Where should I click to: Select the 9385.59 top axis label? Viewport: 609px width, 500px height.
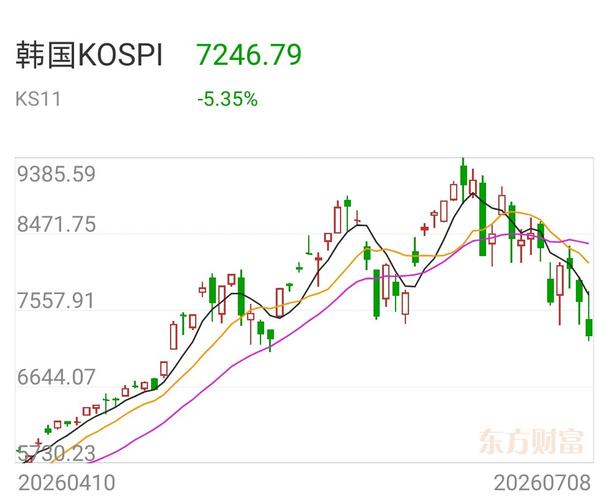tap(57, 174)
